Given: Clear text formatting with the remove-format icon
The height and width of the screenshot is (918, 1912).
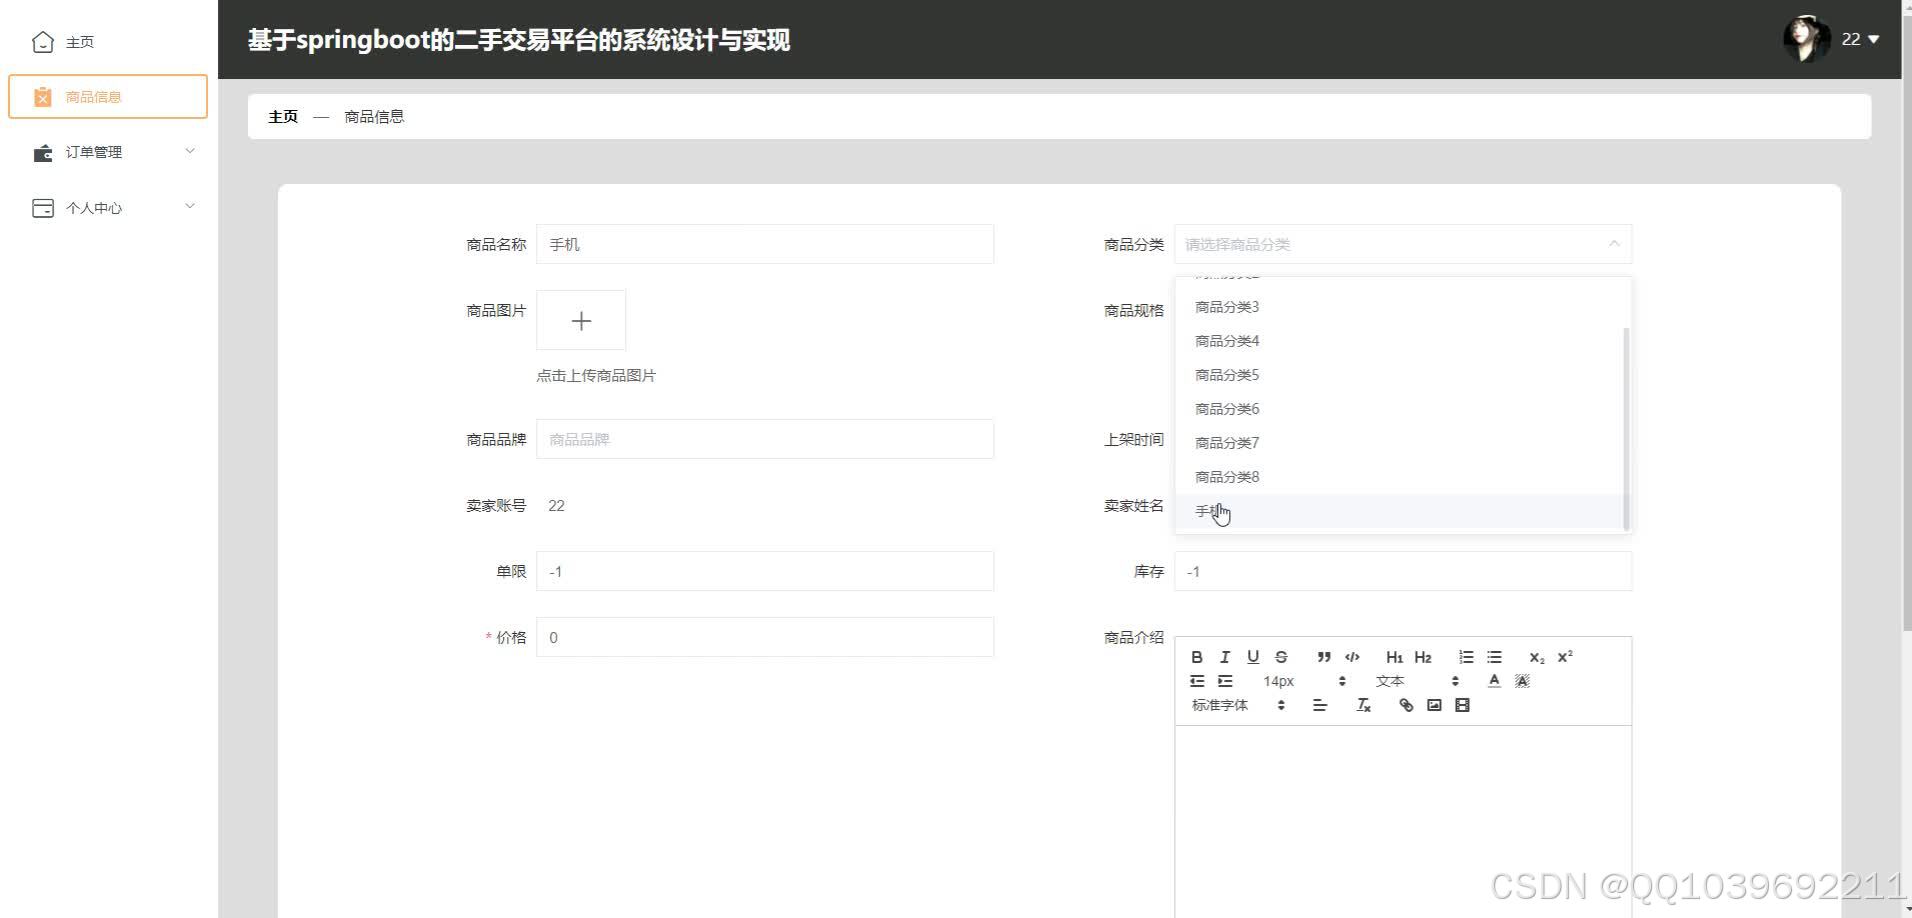Looking at the screenshot, I should click(1364, 705).
